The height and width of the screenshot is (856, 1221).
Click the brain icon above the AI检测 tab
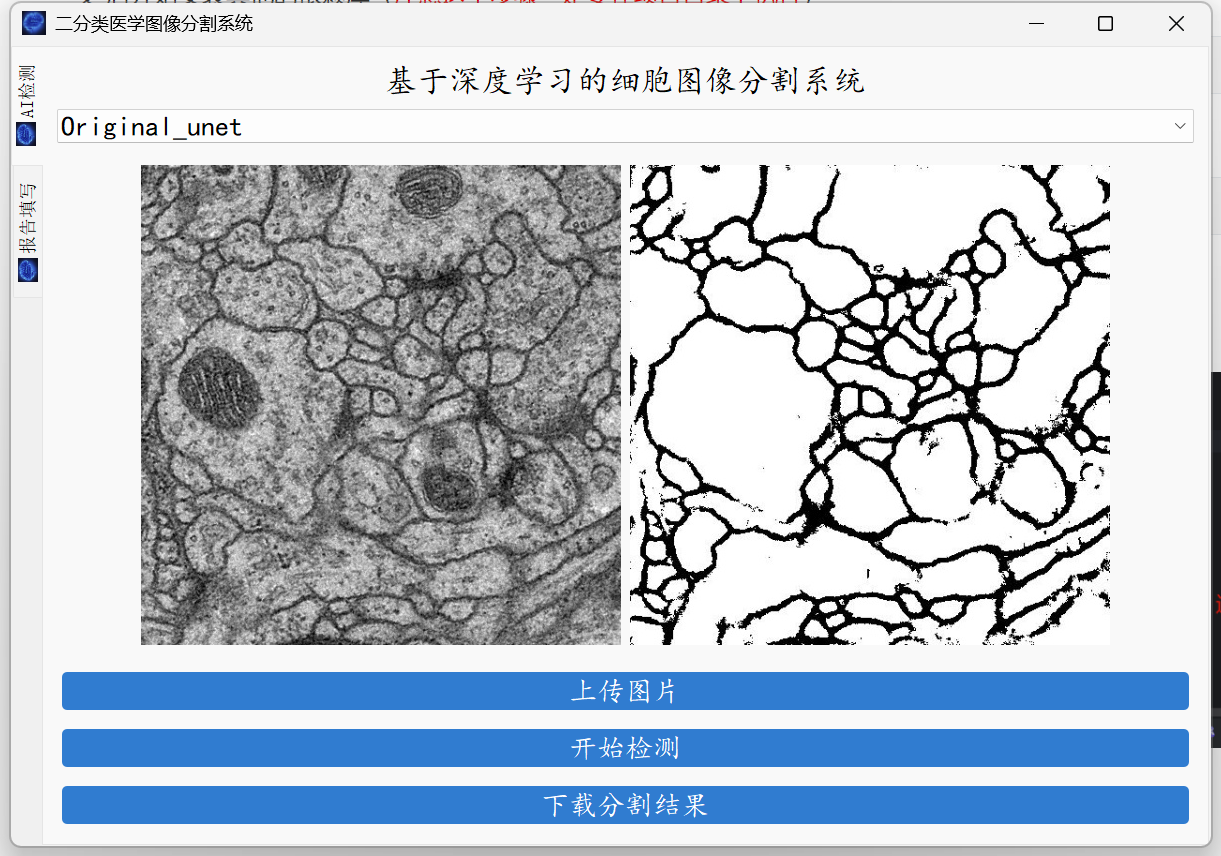[x=27, y=133]
